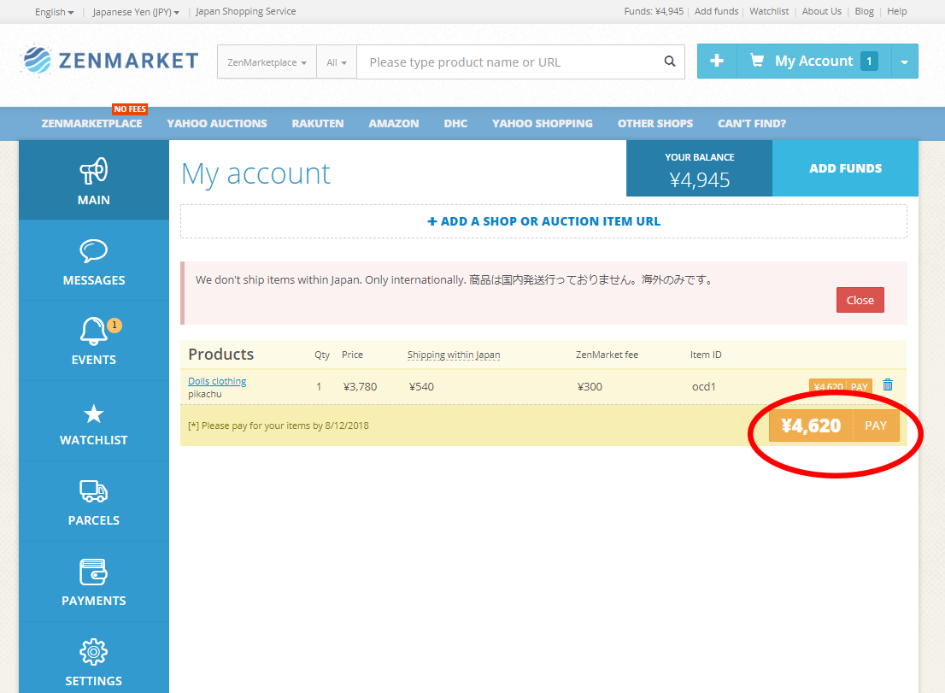The height and width of the screenshot is (693, 945).
Task: Click the Qty column header
Action: coord(322,355)
